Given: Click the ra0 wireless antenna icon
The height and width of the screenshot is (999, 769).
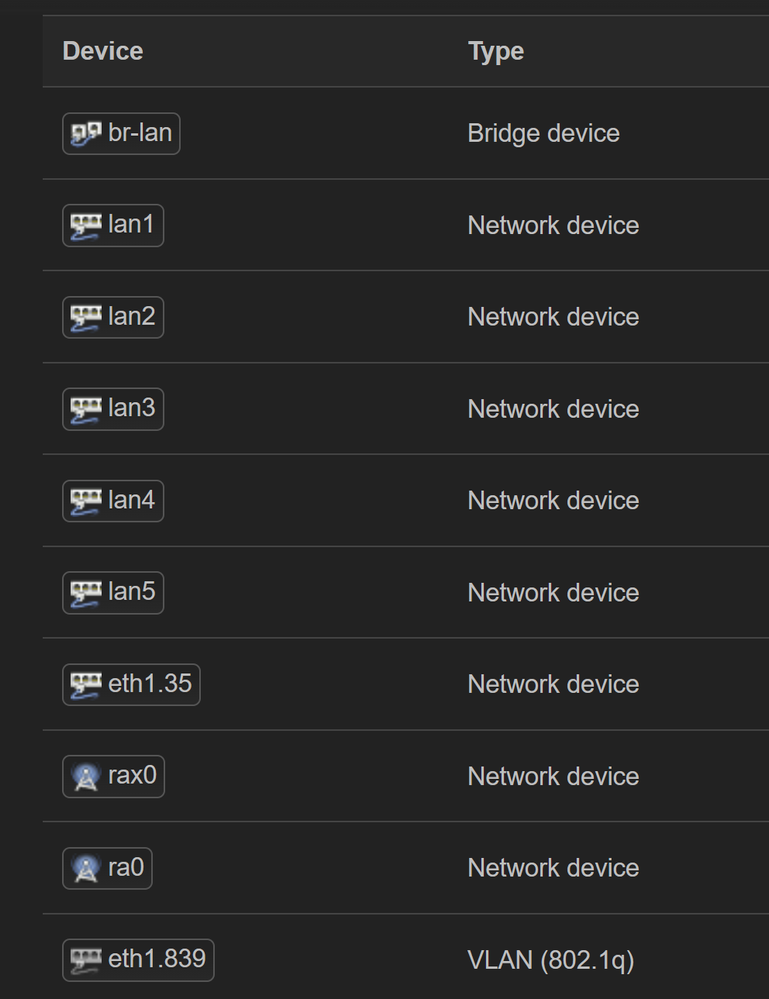Looking at the screenshot, I should (85, 869).
